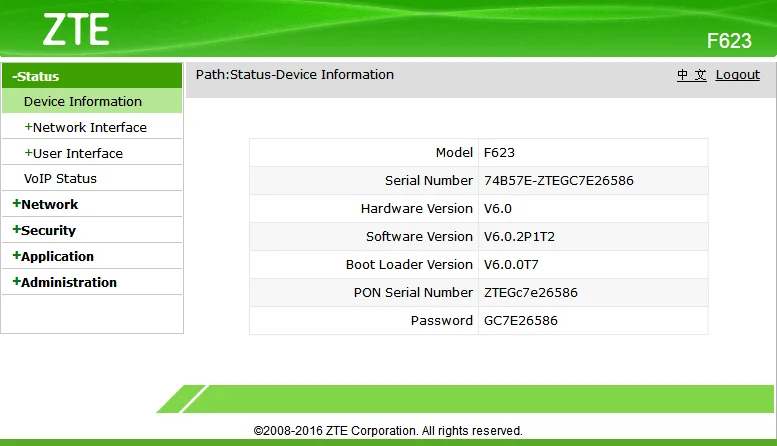Click the F623 model label in header

tap(729, 41)
